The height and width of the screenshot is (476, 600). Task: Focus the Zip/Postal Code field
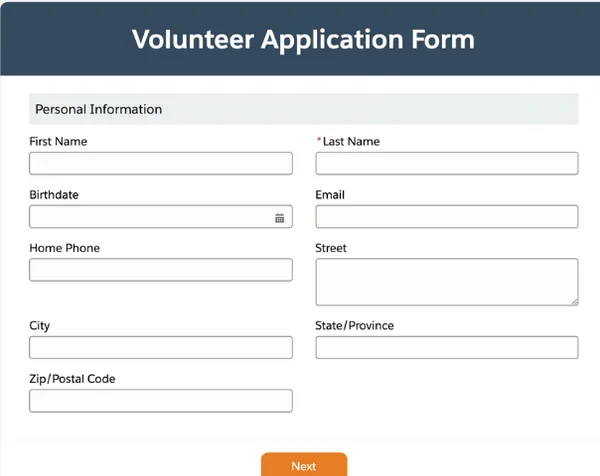tap(161, 401)
